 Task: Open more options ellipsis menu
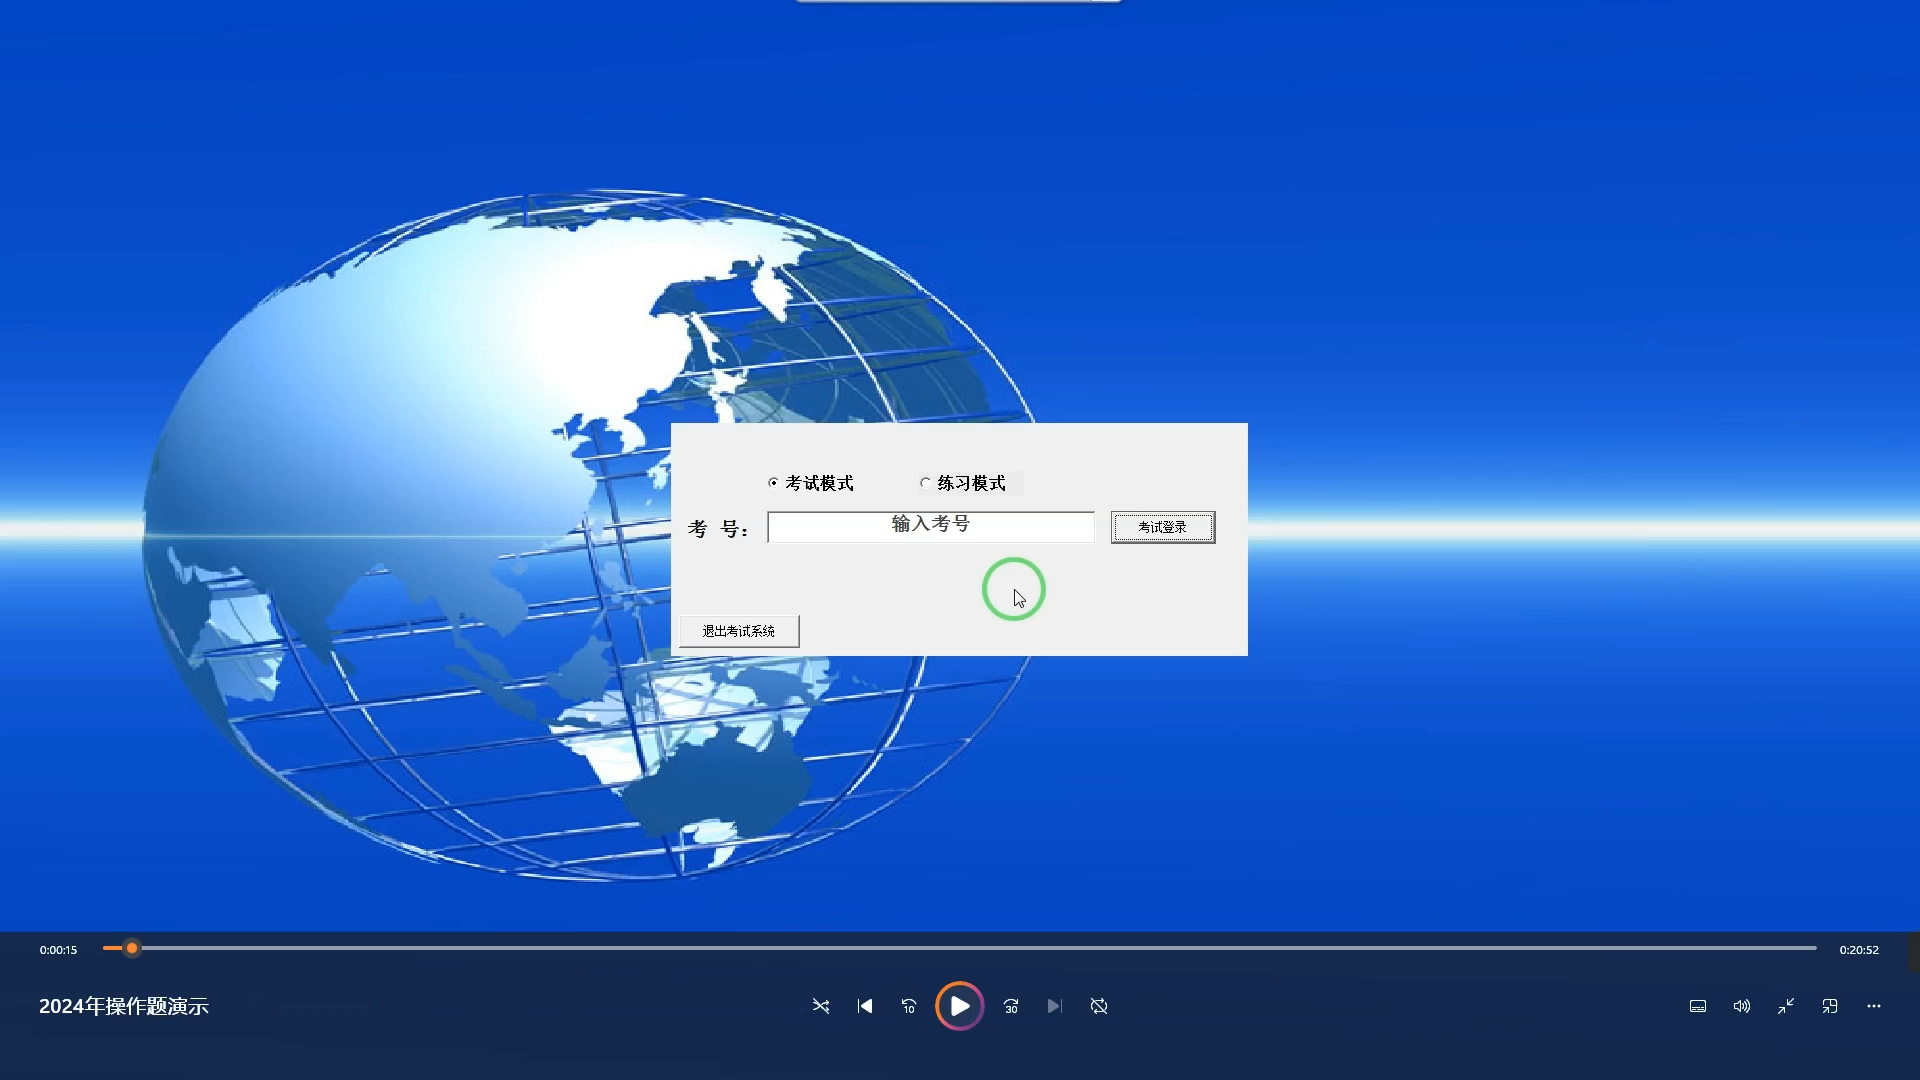pyautogui.click(x=1874, y=1006)
